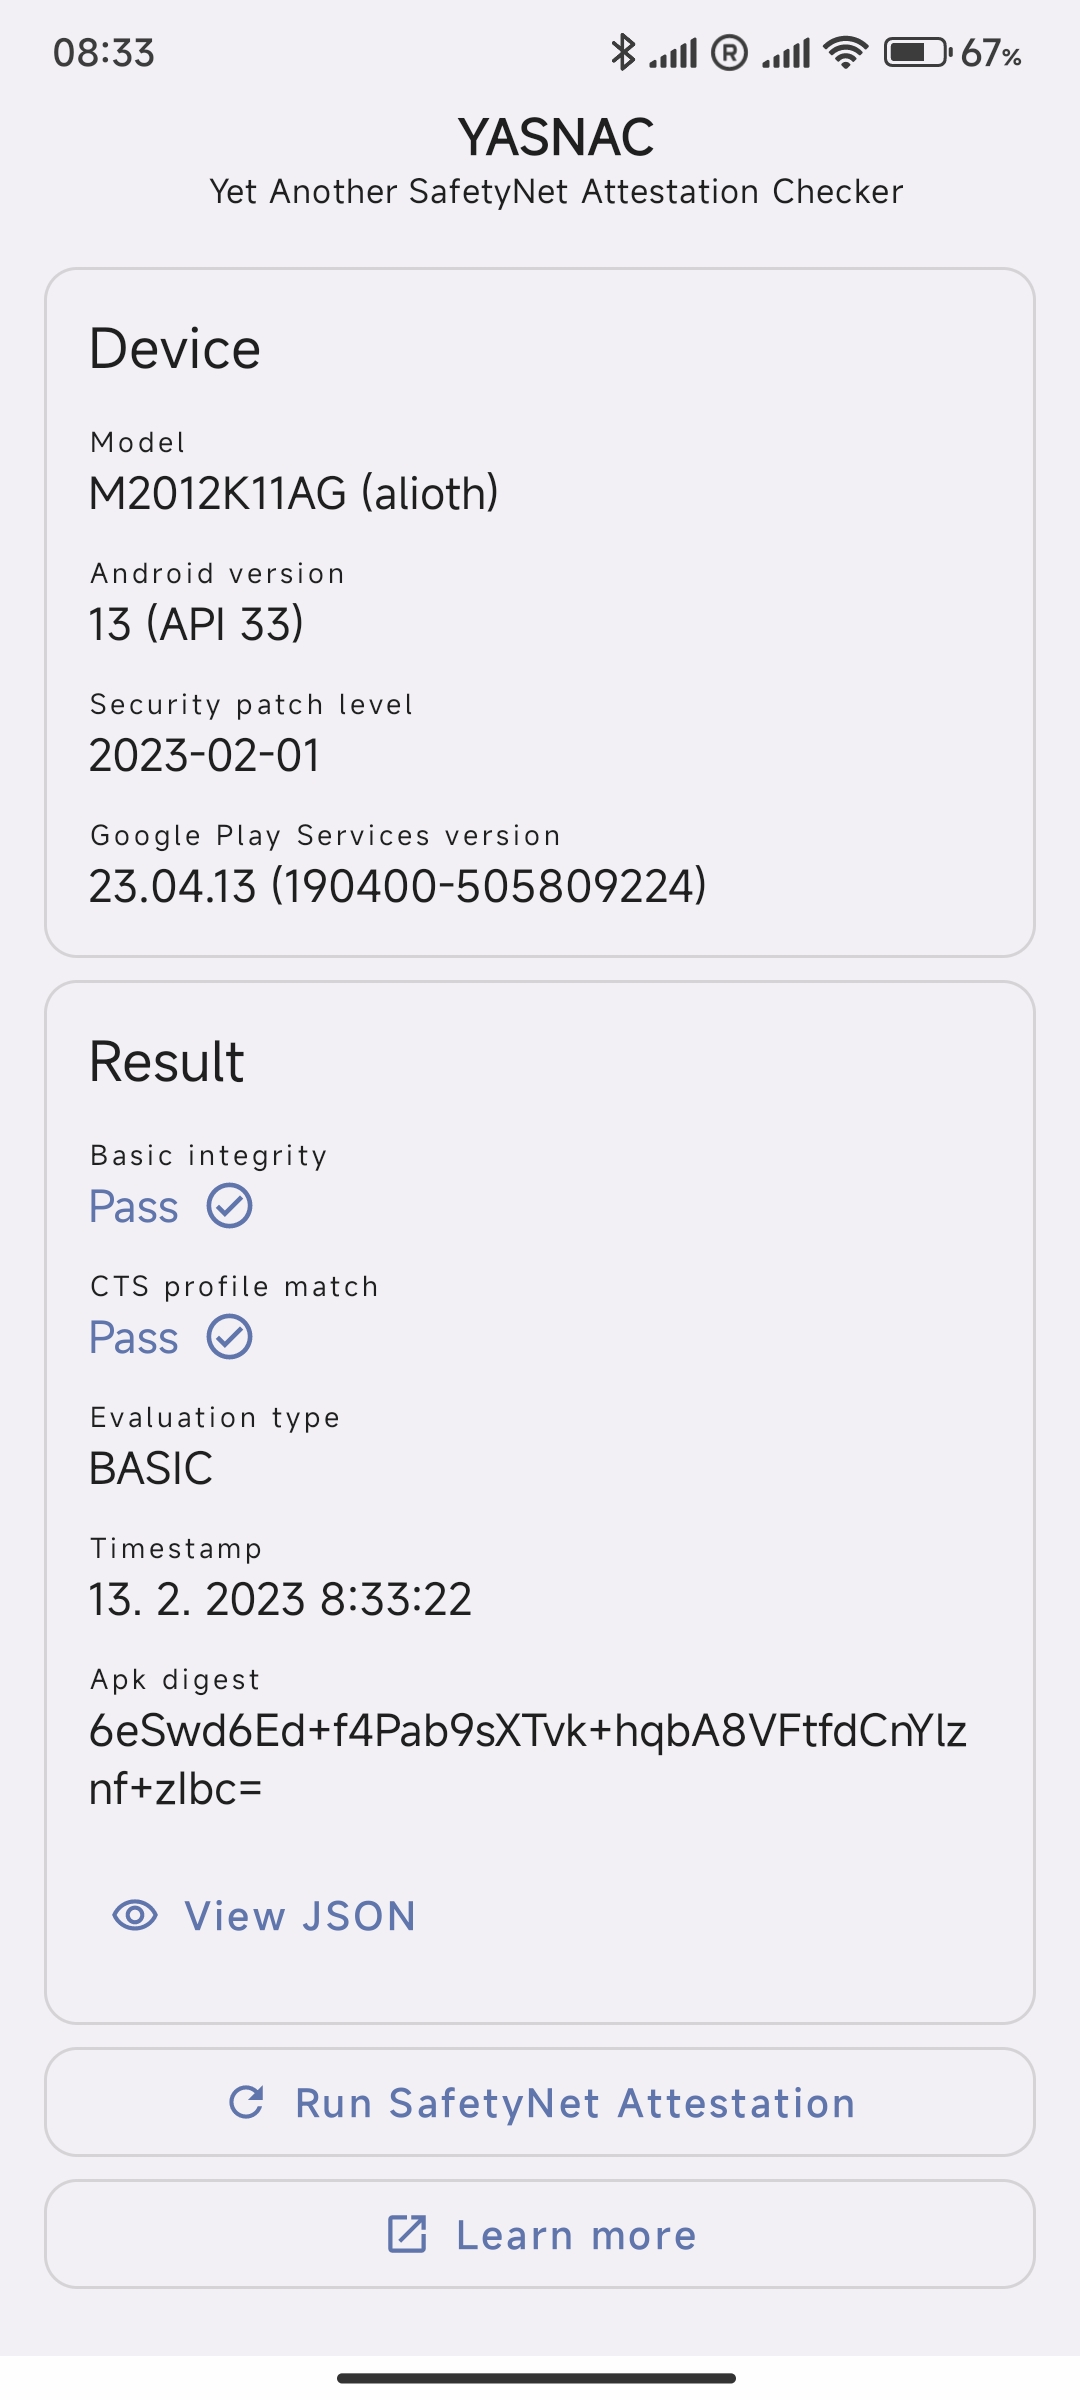Tap the roaming R circle icon
The height and width of the screenshot is (2400, 1080).
click(x=729, y=53)
